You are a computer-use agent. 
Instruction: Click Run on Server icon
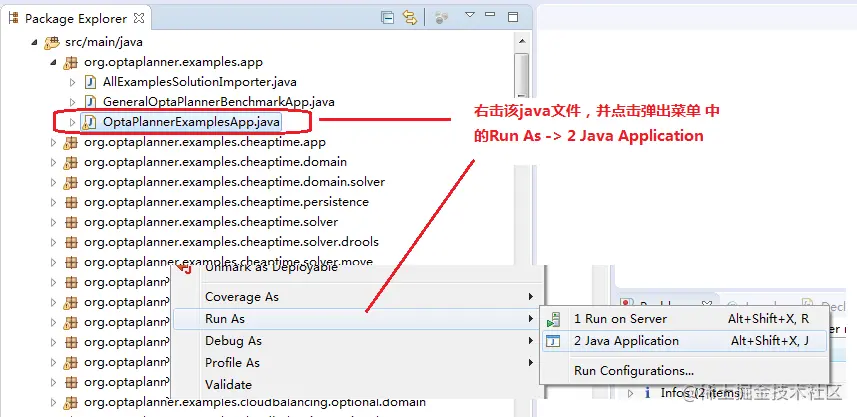(553, 319)
